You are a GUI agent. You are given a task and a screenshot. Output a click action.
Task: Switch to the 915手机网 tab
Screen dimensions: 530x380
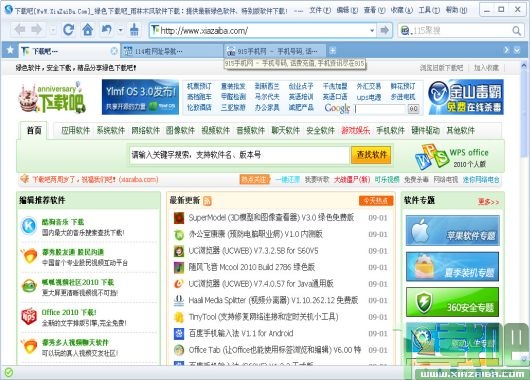coord(275,51)
